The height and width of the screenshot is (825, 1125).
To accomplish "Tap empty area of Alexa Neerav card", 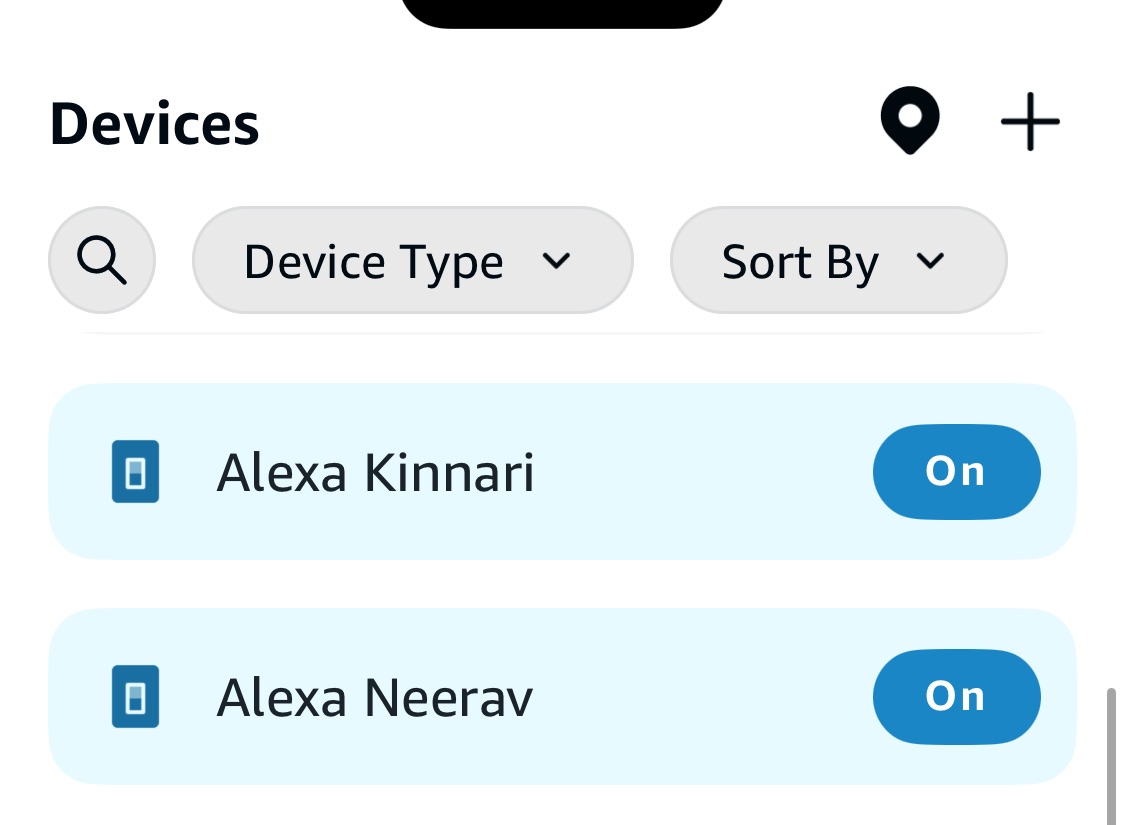I will coord(703,697).
